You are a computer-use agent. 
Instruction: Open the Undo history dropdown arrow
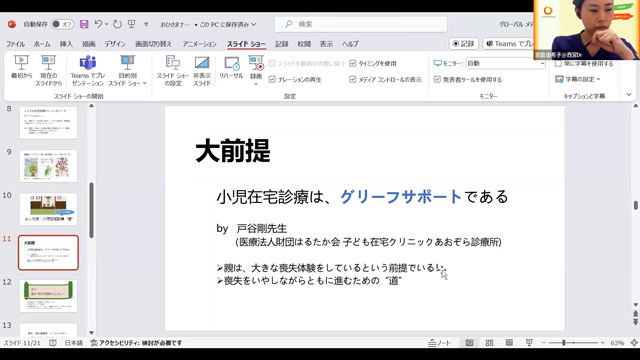pyautogui.click(x=107, y=24)
